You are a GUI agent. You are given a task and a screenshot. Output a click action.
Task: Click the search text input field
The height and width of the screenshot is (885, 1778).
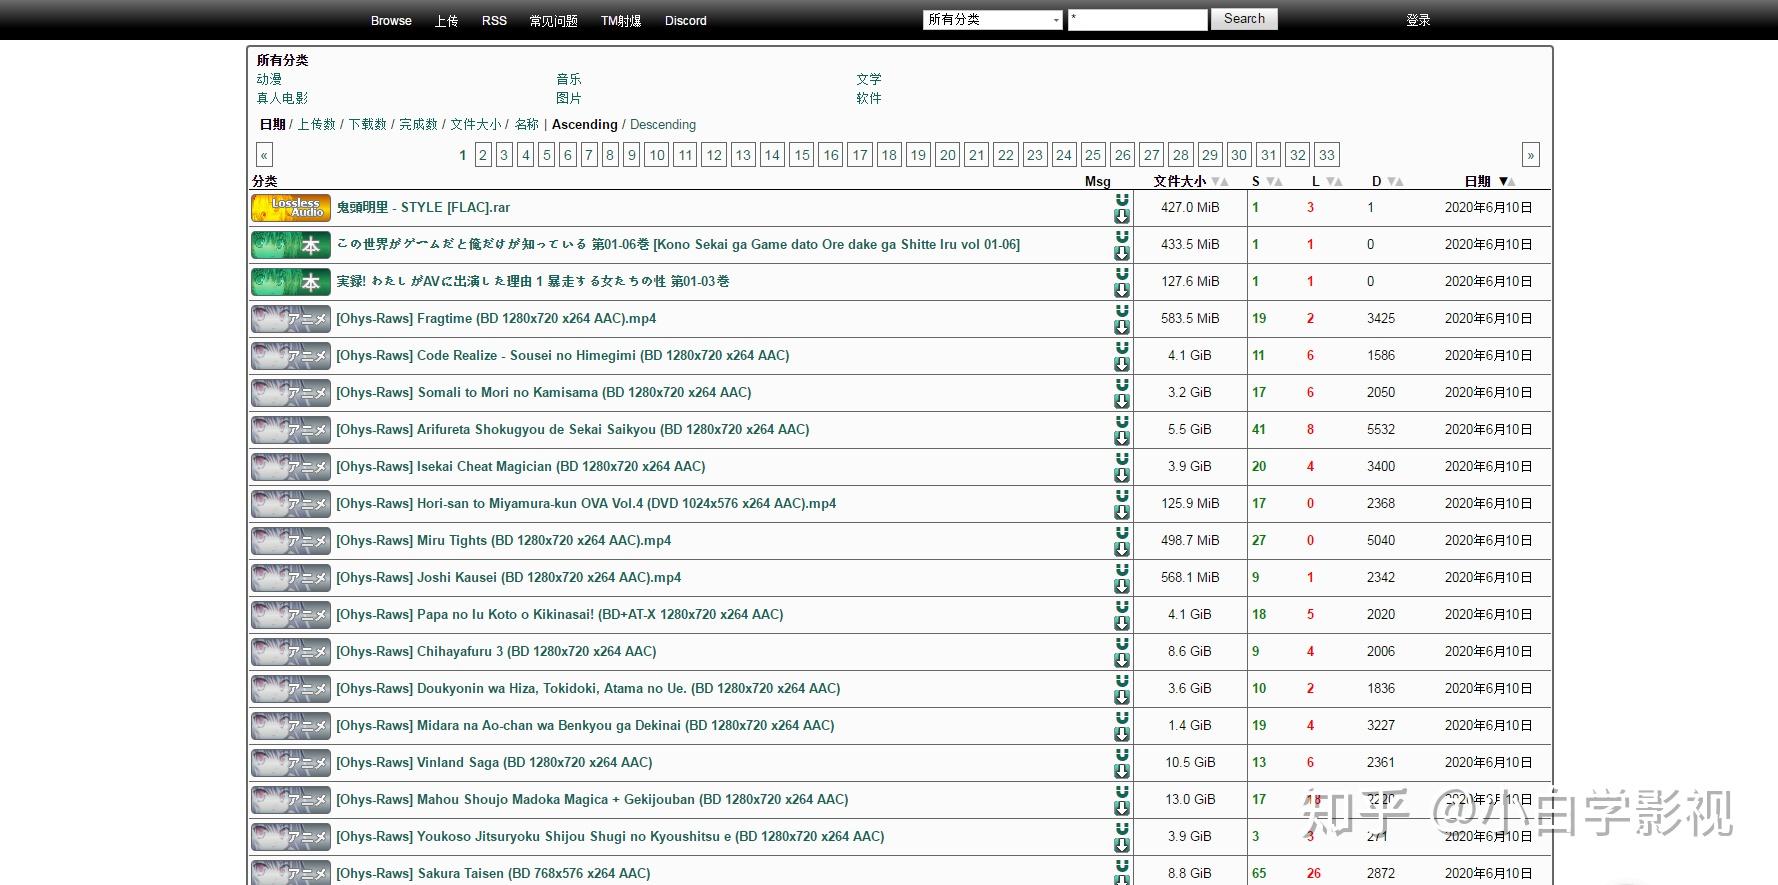pyautogui.click(x=1137, y=20)
